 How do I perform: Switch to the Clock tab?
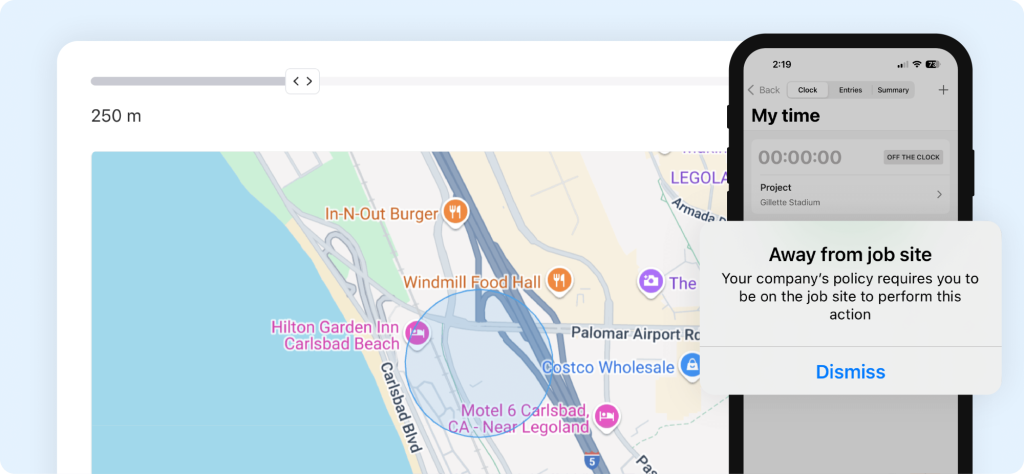click(x=807, y=90)
